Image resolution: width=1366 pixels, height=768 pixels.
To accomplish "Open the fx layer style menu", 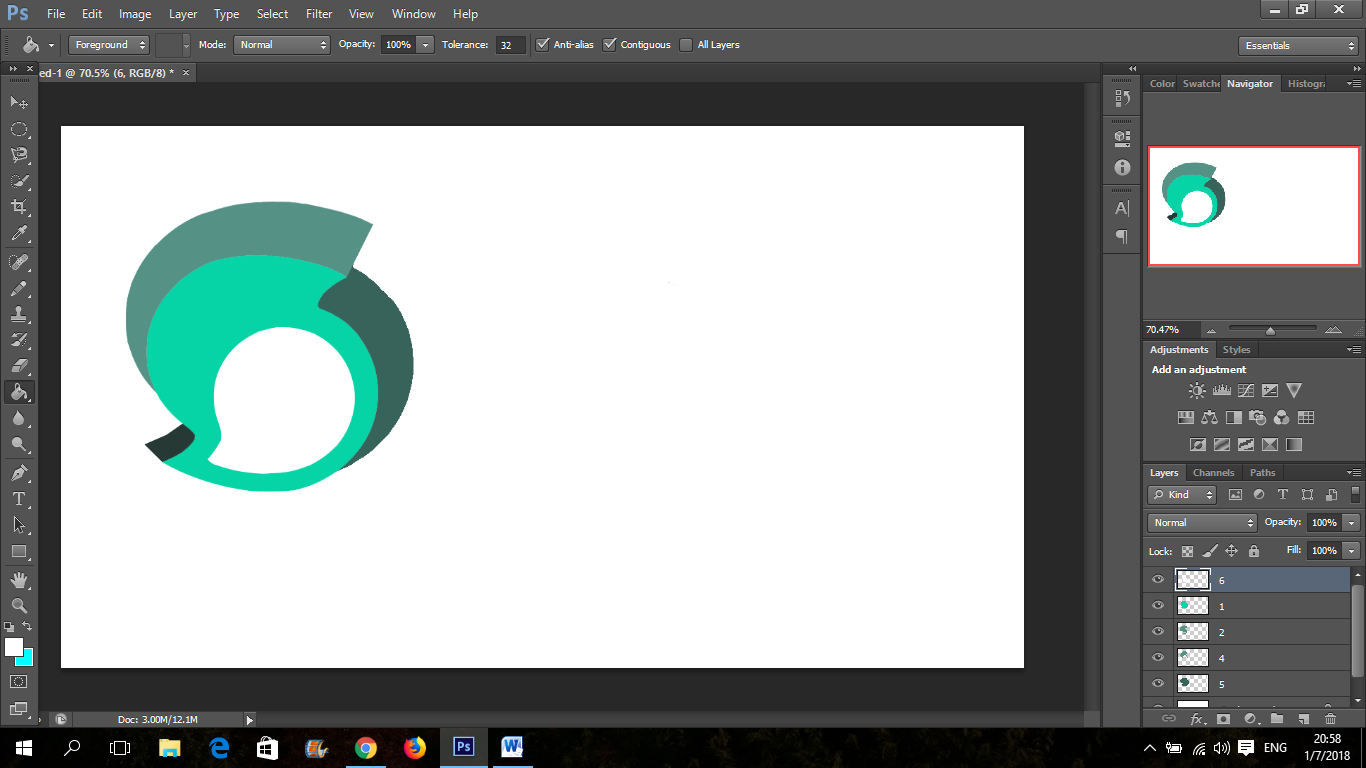I will [x=1196, y=719].
